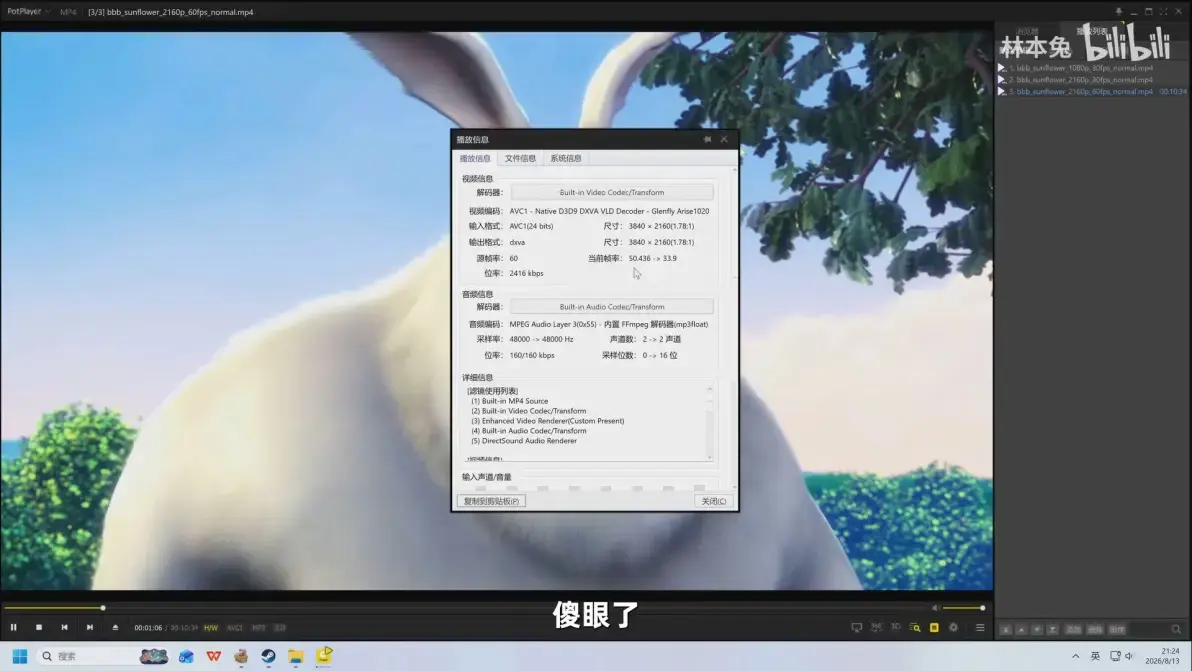The height and width of the screenshot is (671, 1192).
Task: Pin PotPlayer window on top
Action: point(1118,12)
